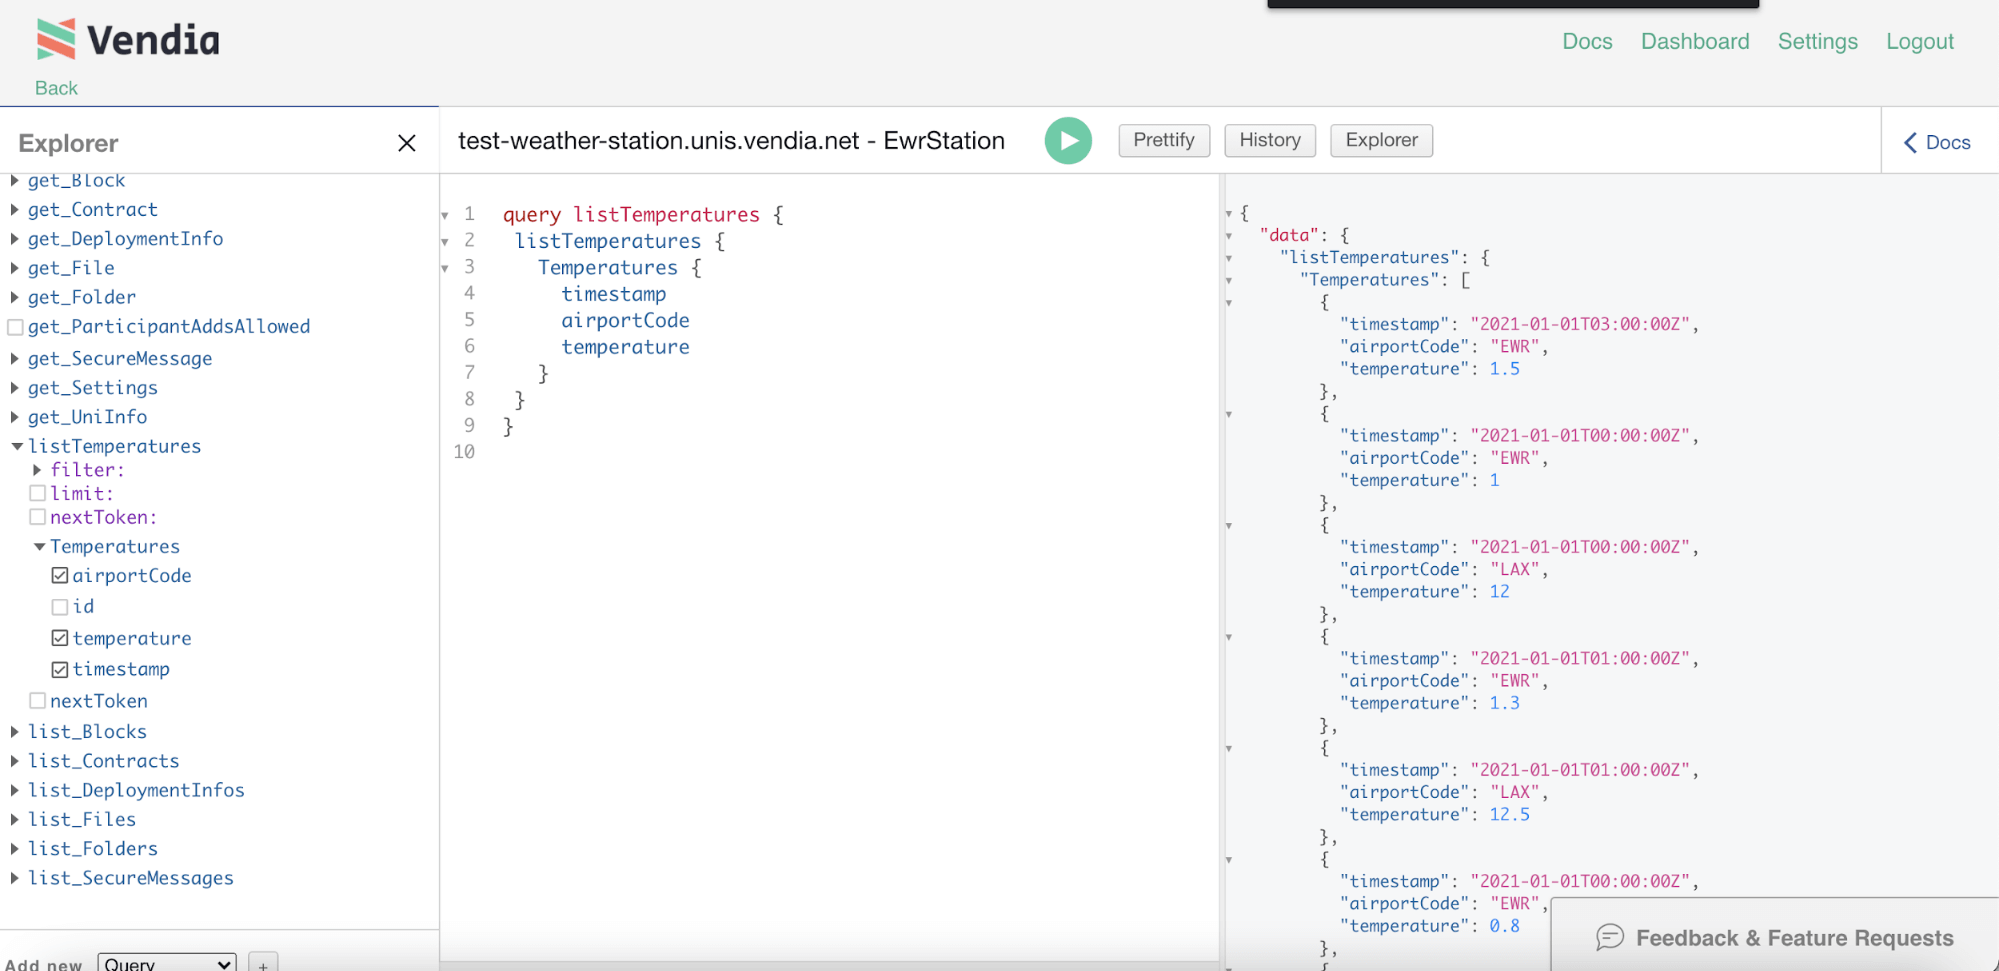This screenshot has height=971, width=1999.
Task: Click airportCode on editor line 5
Action: coord(625,320)
